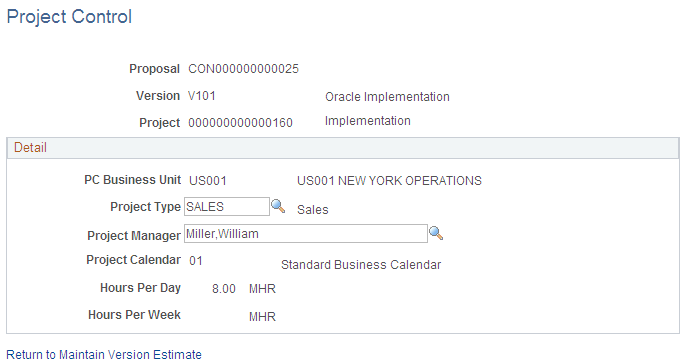Viewport: 687px width, 364px height.
Task: Click the Proposal label
Action: pos(154,69)
